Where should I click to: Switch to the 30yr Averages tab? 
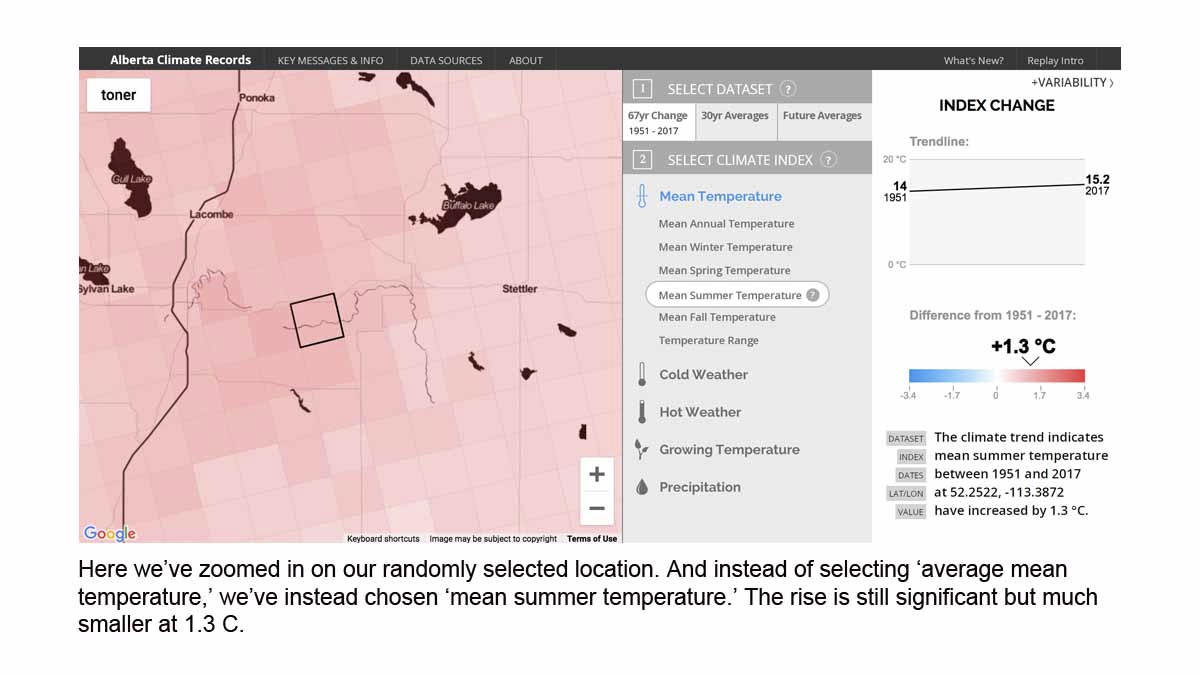pos(736,115)
